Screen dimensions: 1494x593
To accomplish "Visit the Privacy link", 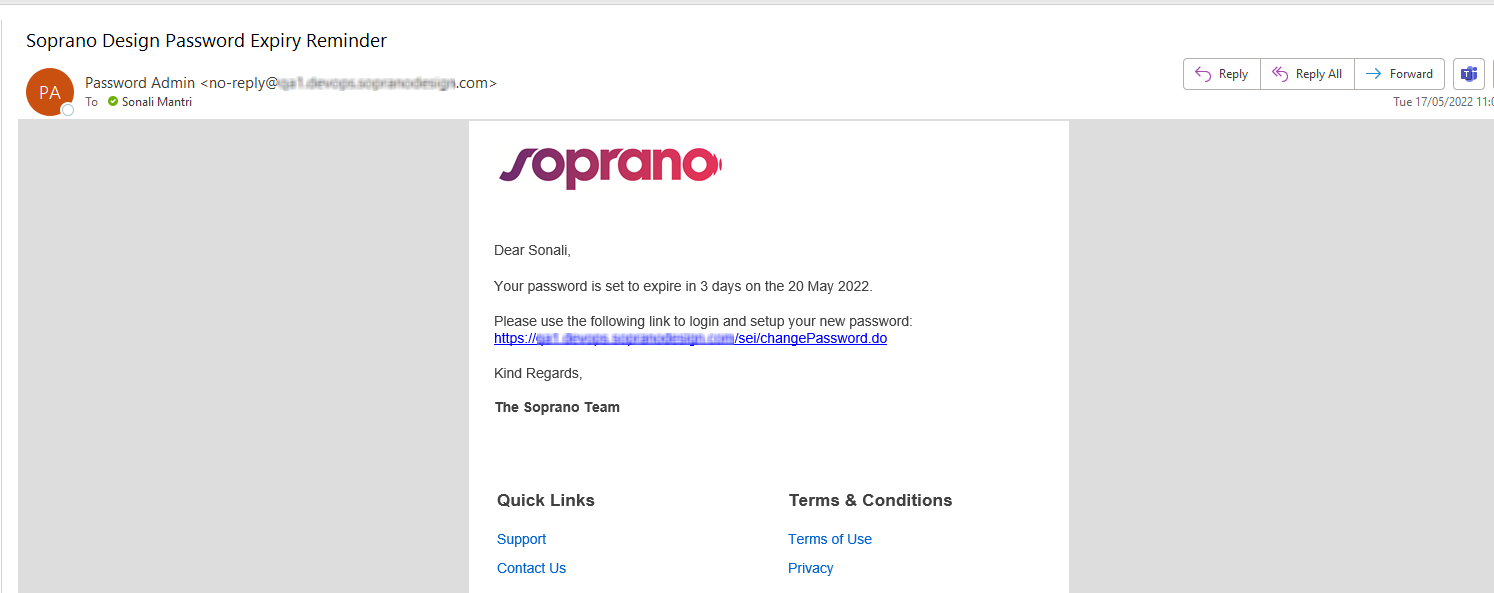I will [x=810, y=568].
